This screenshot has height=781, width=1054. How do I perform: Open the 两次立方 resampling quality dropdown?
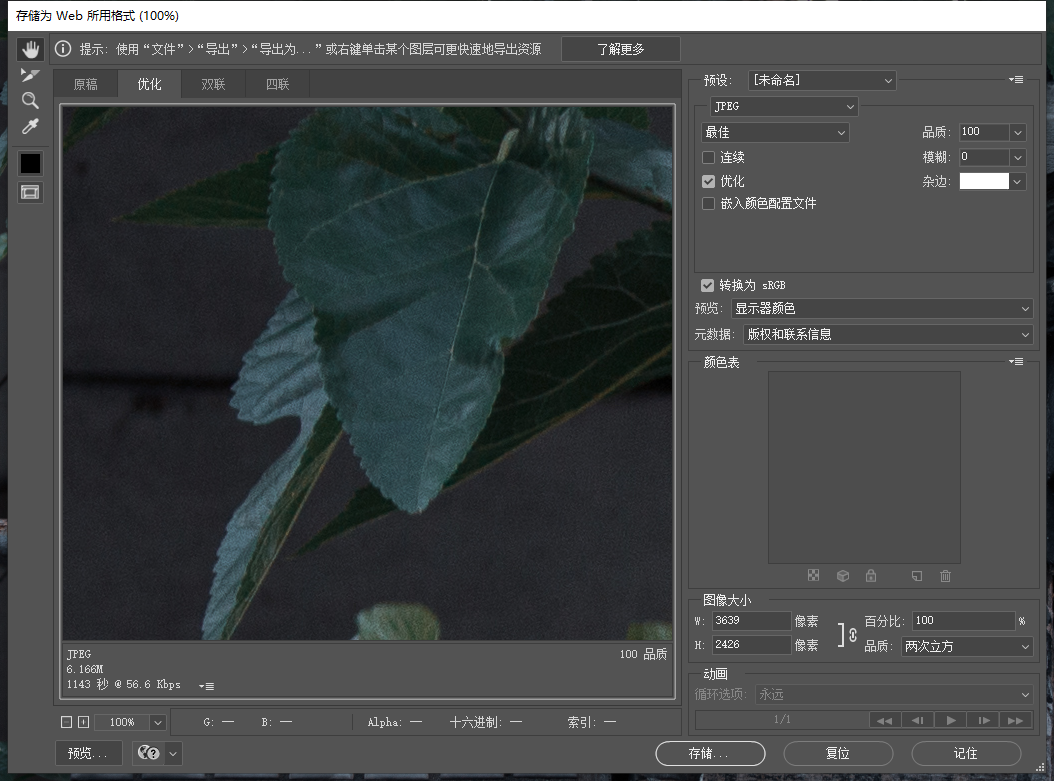(x=966, y=647)
